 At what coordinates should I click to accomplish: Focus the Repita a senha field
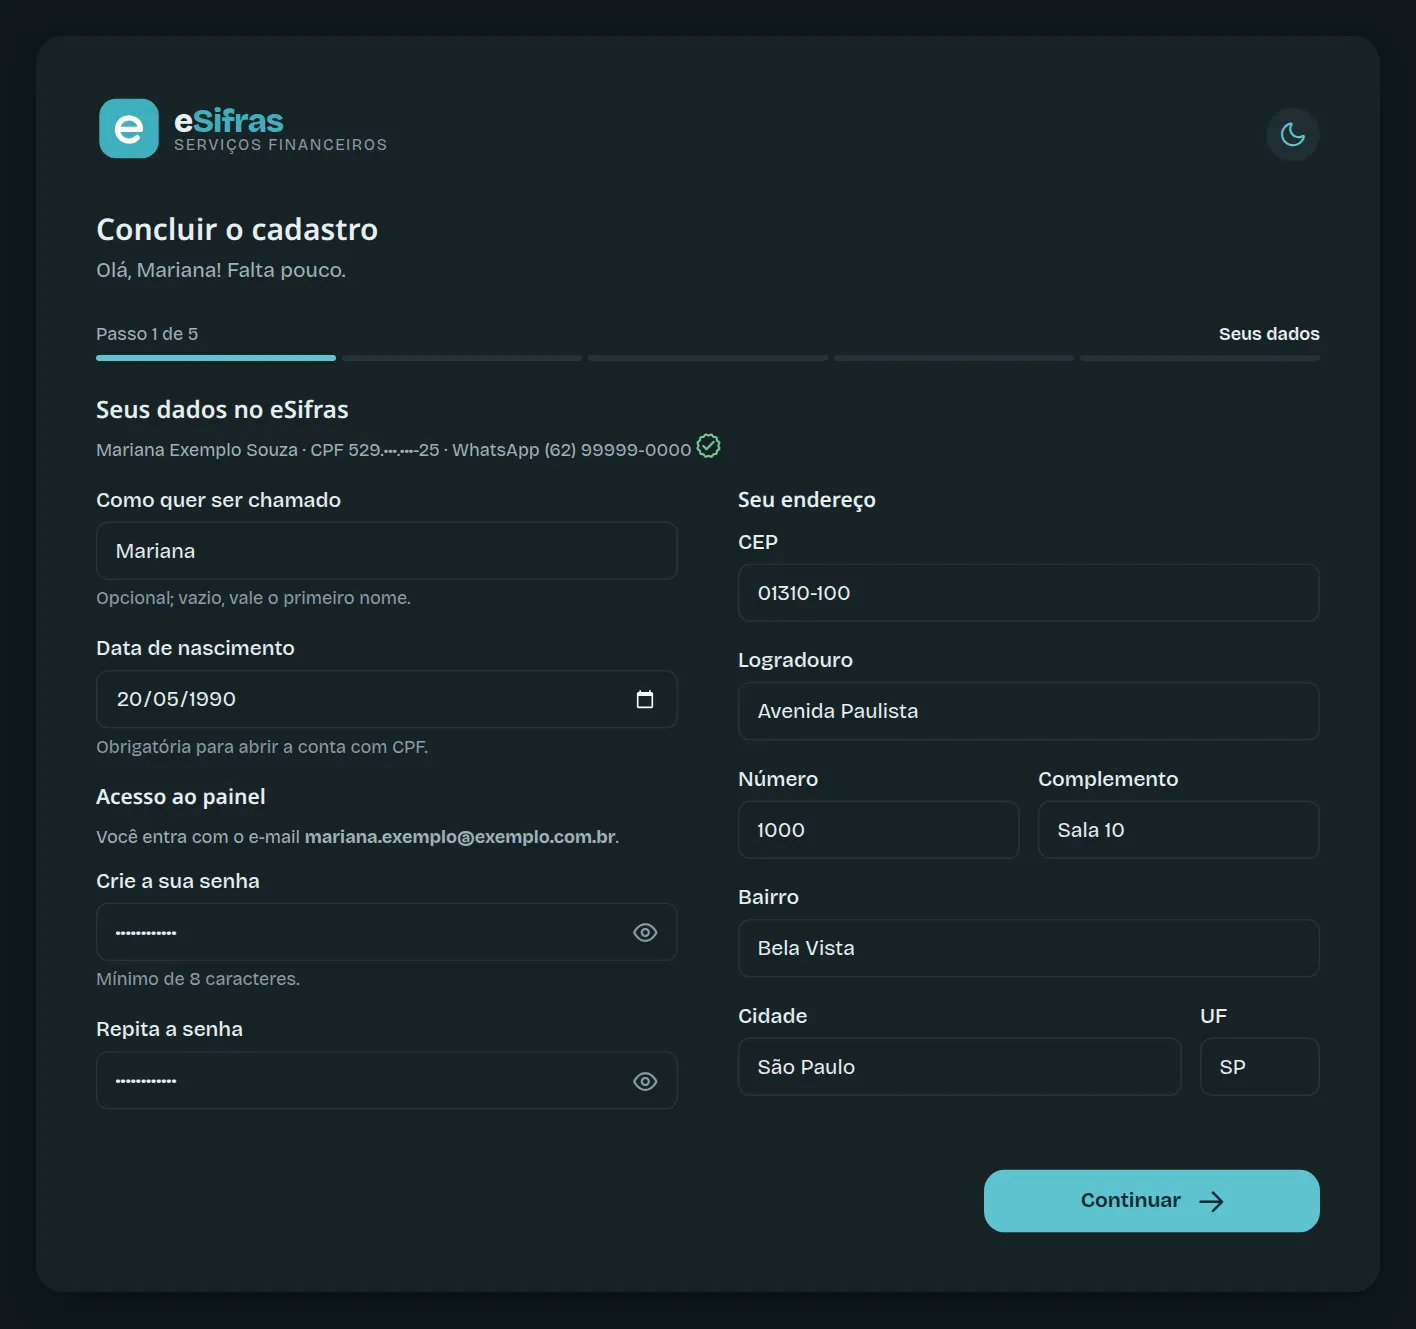pyautogui.click(x=387, y=1081)
